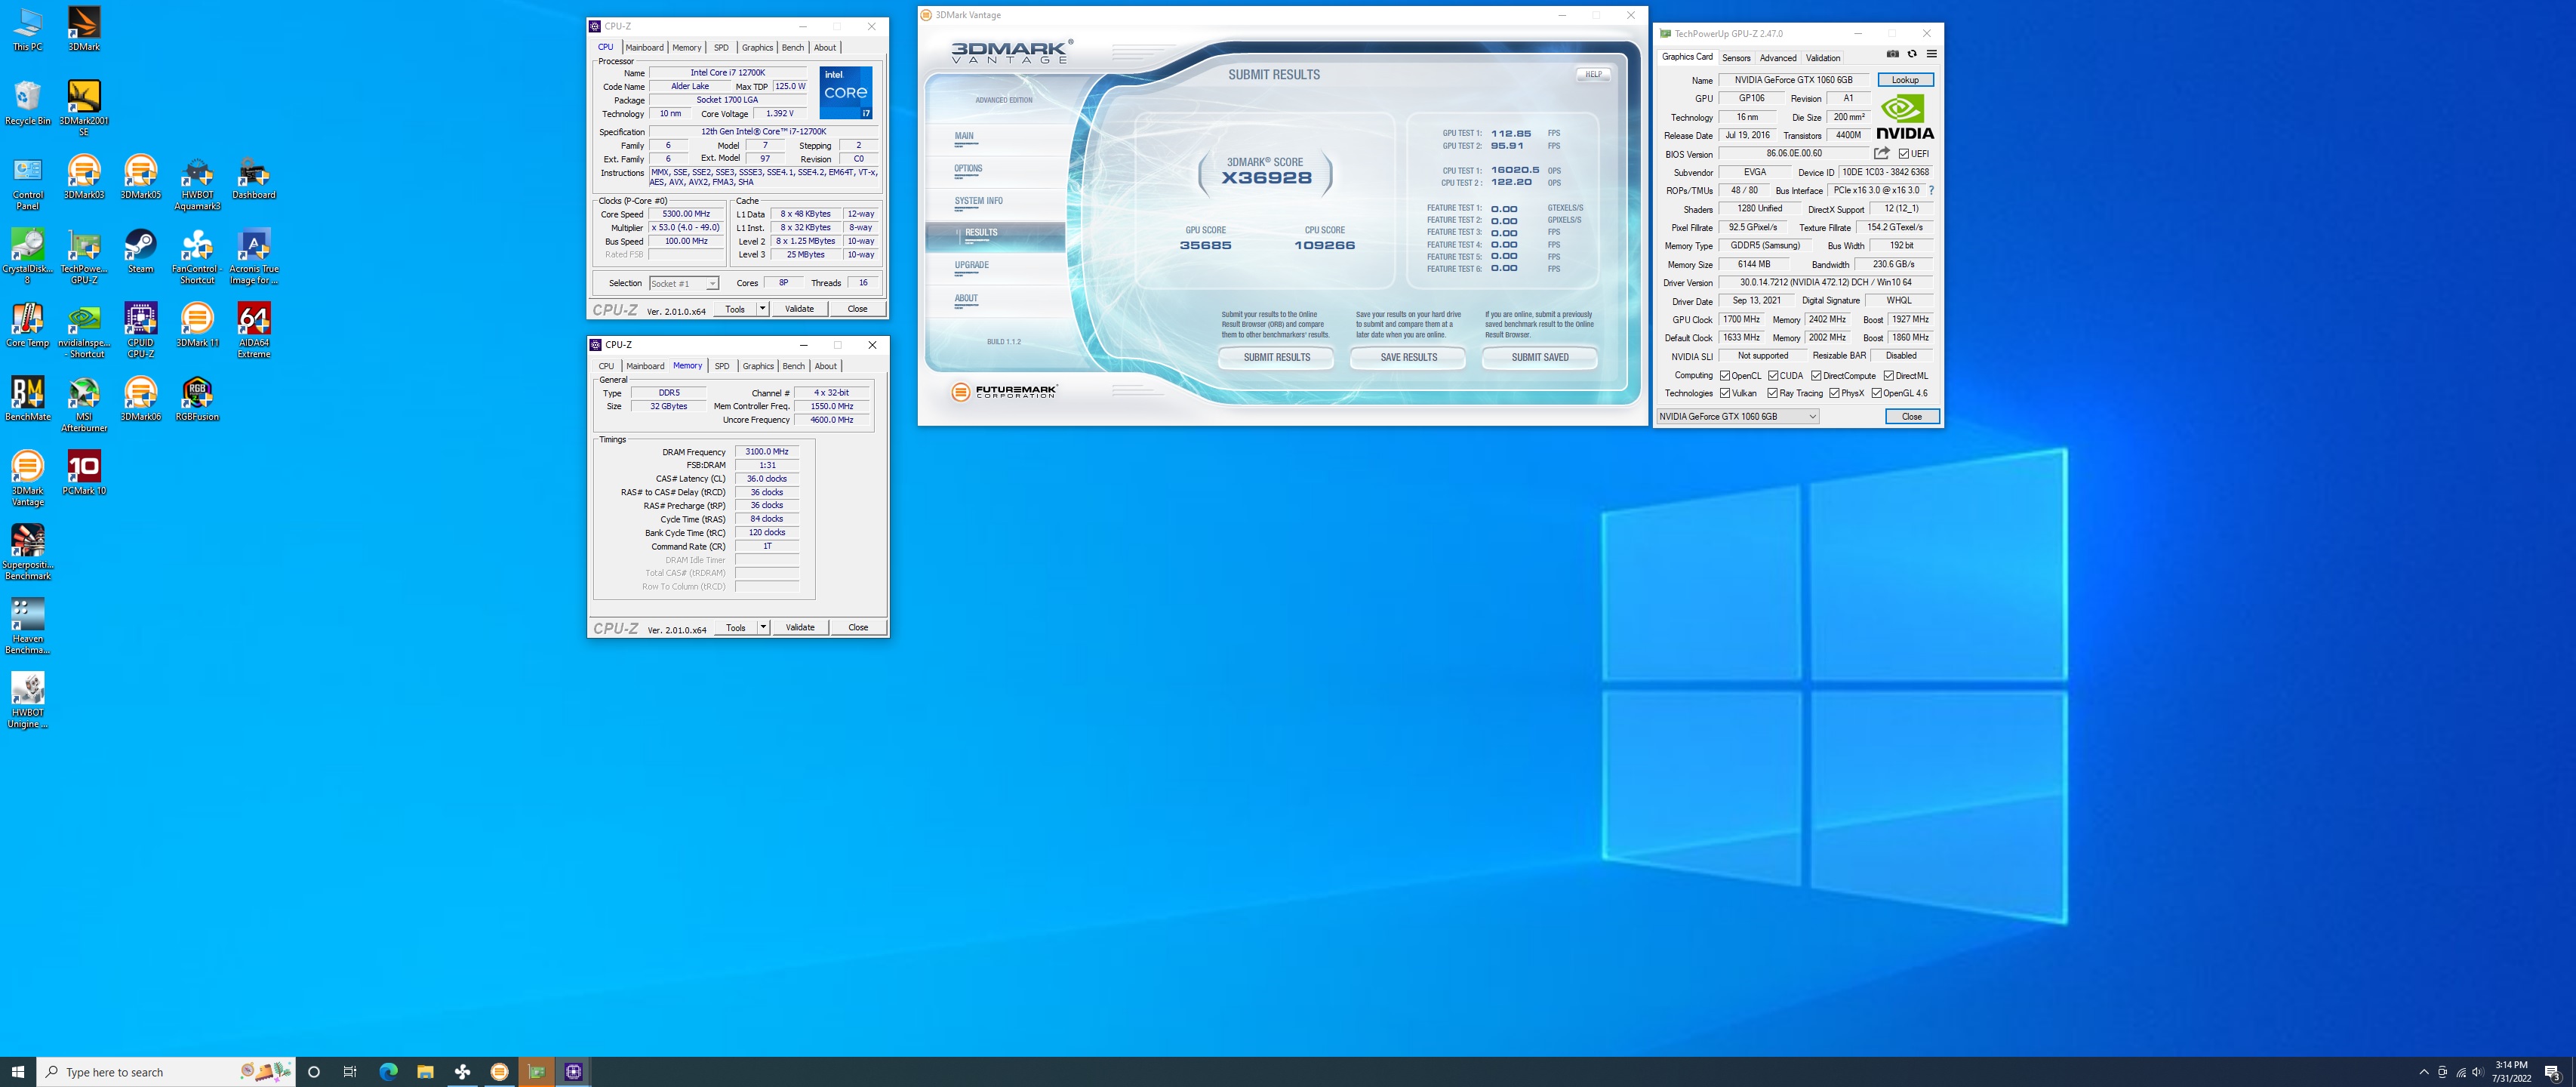
Task: Open the BenchMate desktop icon
Action: (x=28, y=399)
